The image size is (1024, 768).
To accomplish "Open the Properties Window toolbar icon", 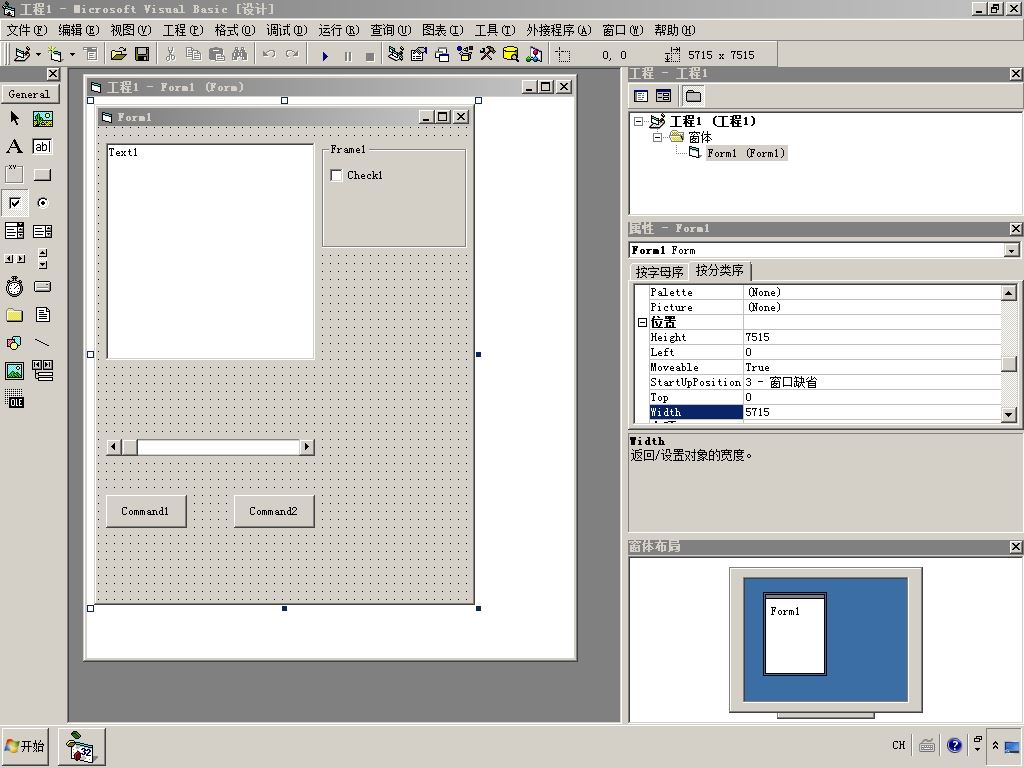I will coord(419,55).
